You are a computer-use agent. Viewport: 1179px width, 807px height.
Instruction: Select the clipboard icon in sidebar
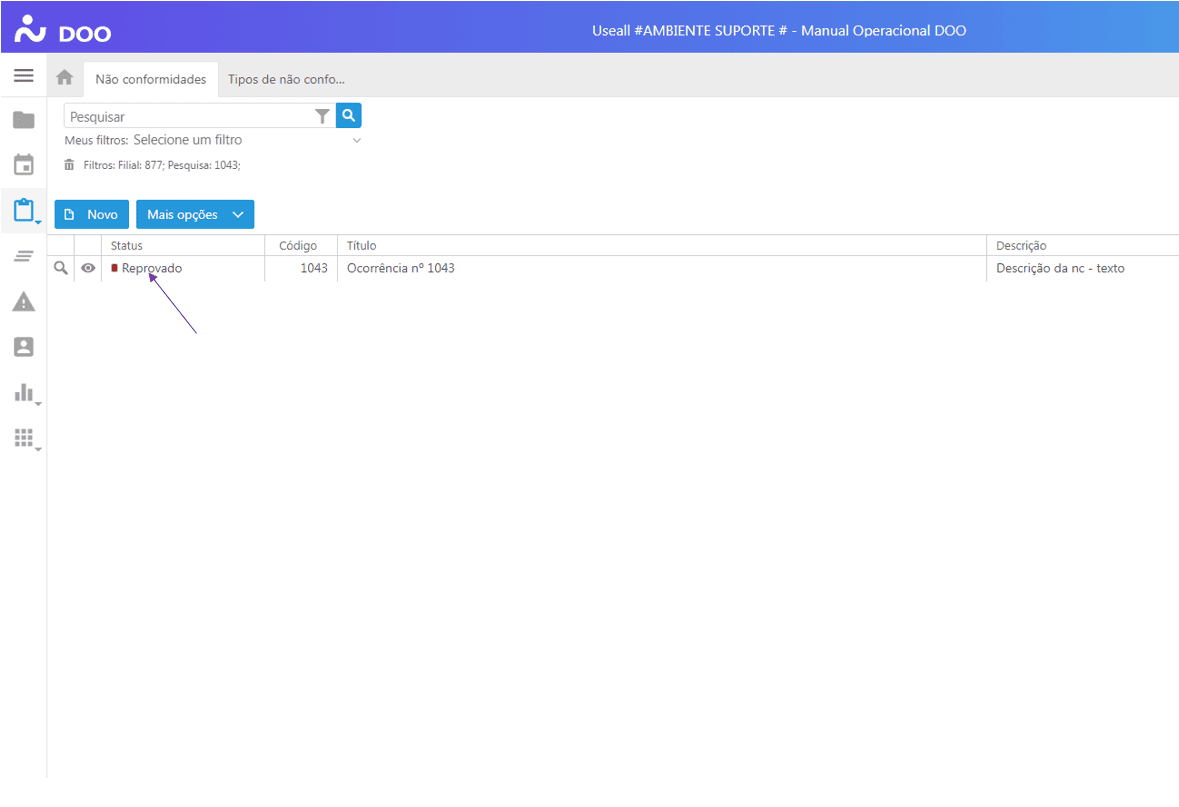(23, 210)
